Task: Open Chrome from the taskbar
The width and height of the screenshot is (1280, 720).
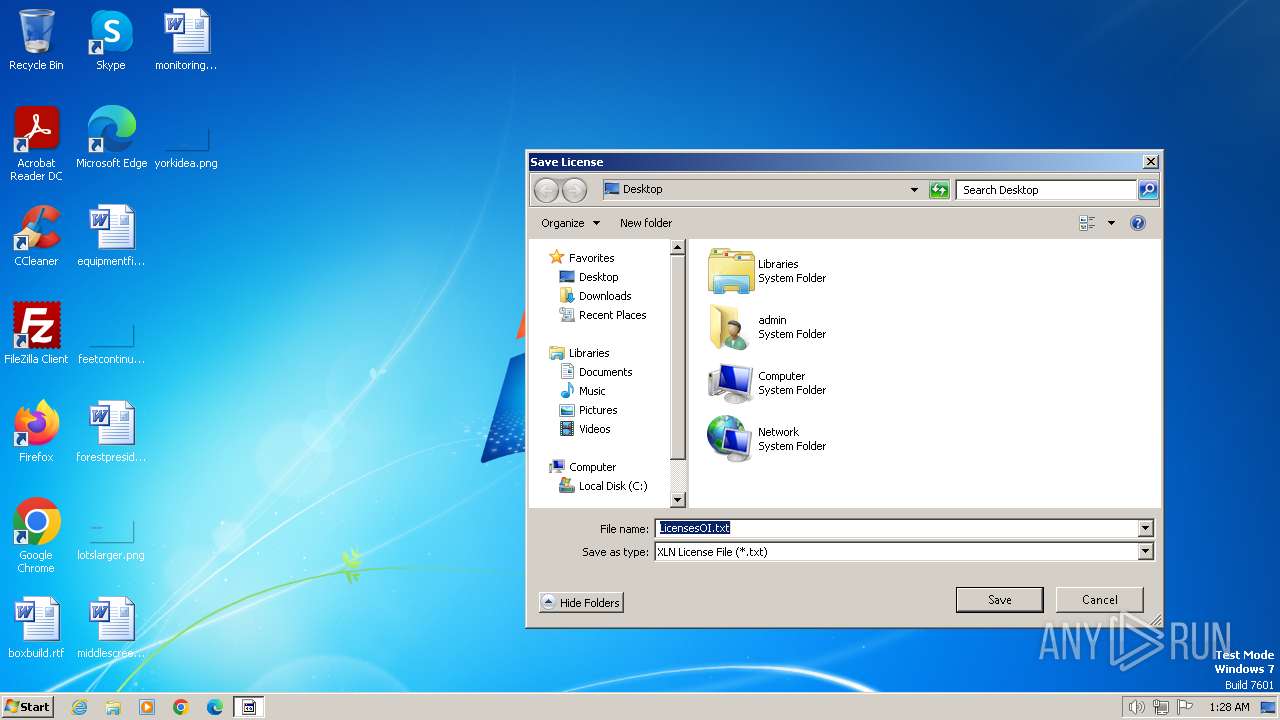Action: point(181,707)
